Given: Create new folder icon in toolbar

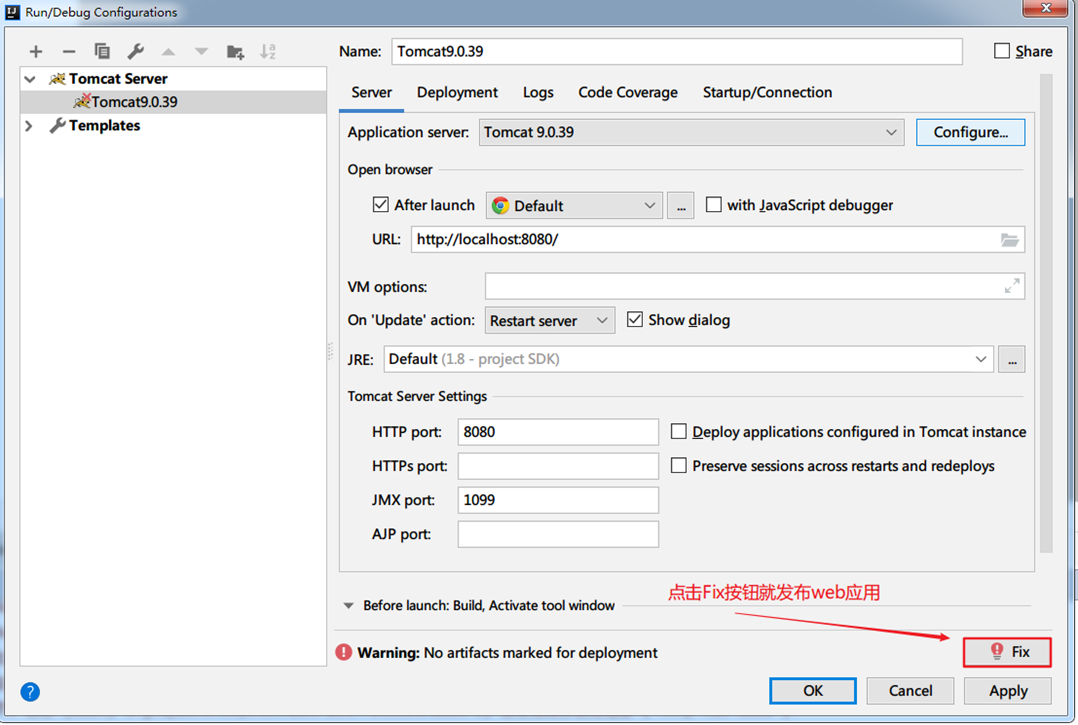Looking at the screenshot, I should pos(235,52).
